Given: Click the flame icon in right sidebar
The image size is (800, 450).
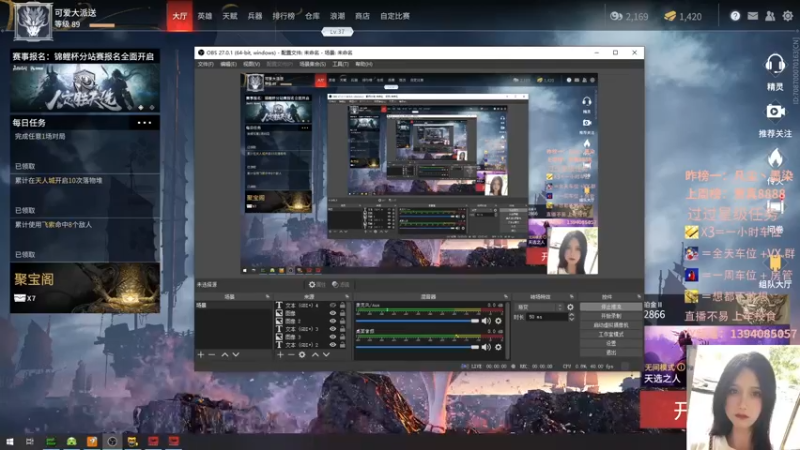Looking at the screenshot, I should (x=775, y=159).
